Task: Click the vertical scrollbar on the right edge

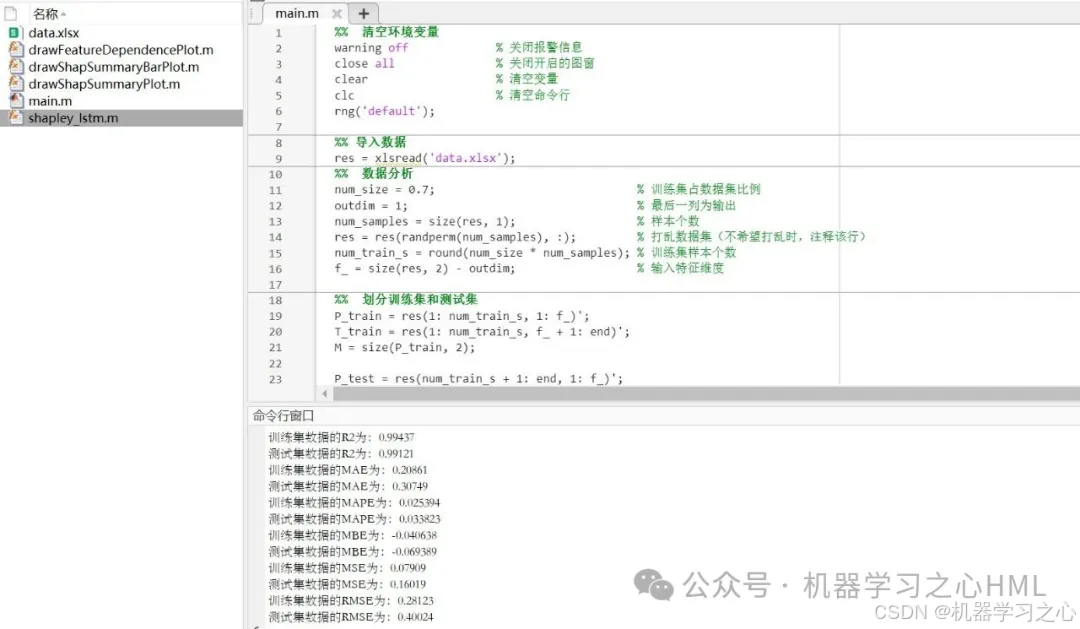Action: point(1074,200)
